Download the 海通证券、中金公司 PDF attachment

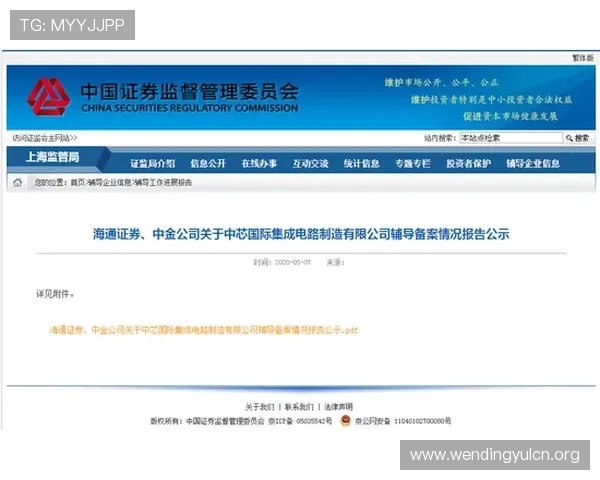(204, 330)
